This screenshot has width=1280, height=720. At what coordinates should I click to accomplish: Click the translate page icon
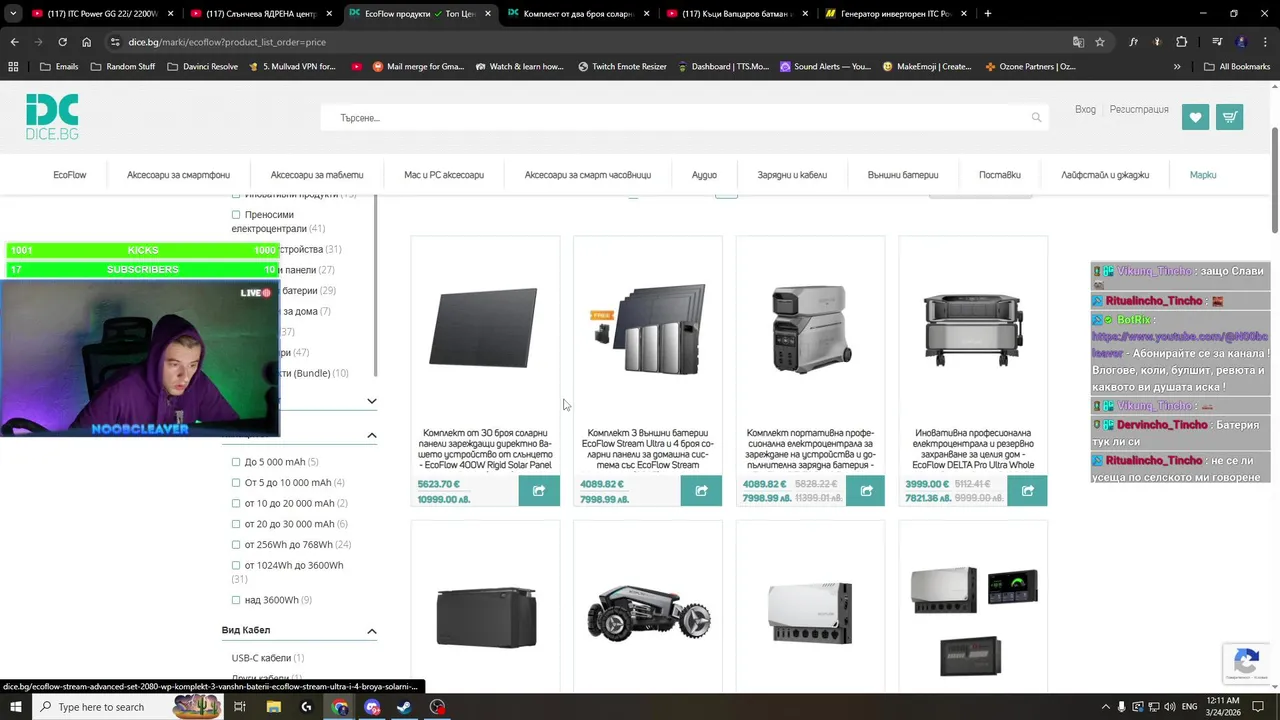click(x=1078, y=42)
